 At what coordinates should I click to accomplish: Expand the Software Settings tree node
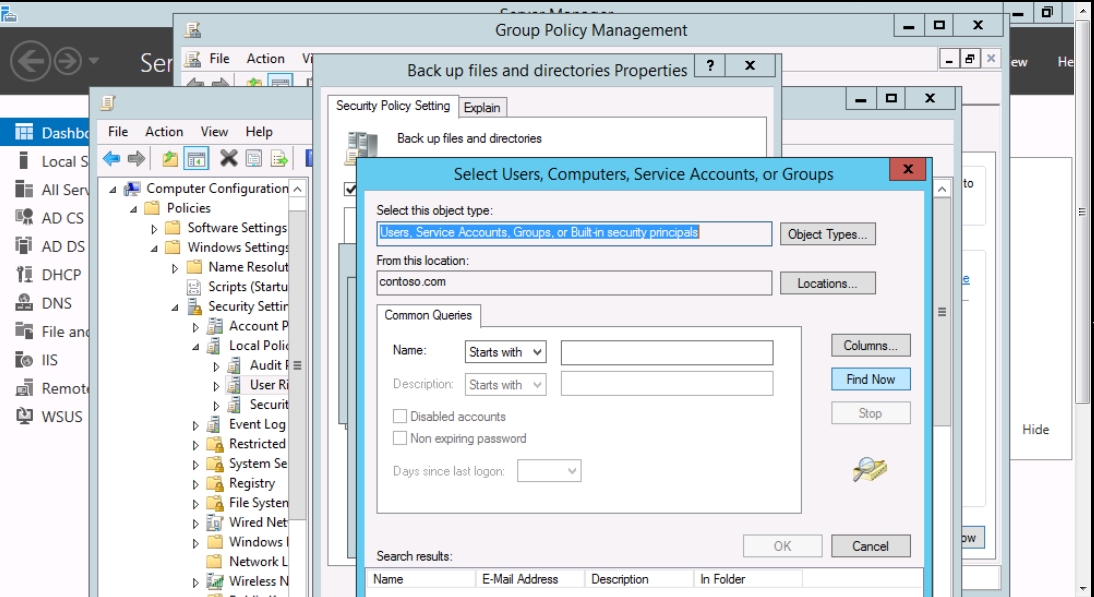point(155,228)
